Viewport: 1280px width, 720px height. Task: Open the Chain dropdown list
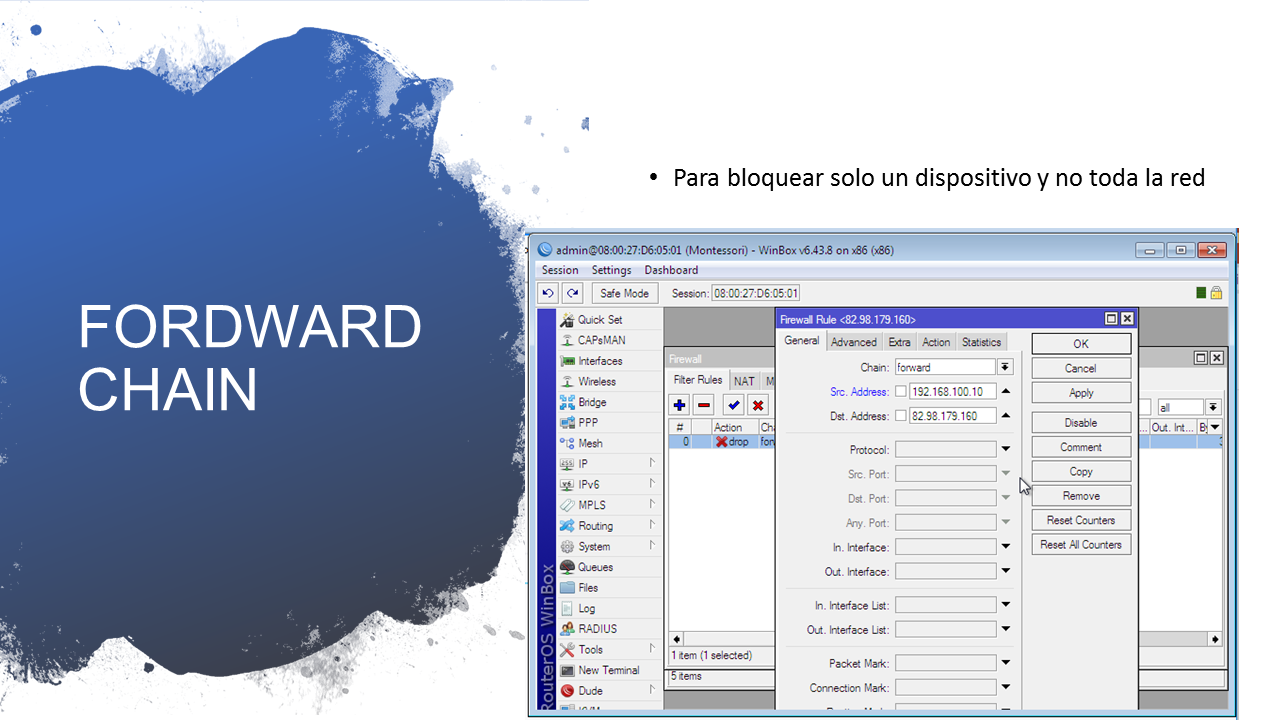tap(1005, 367)
